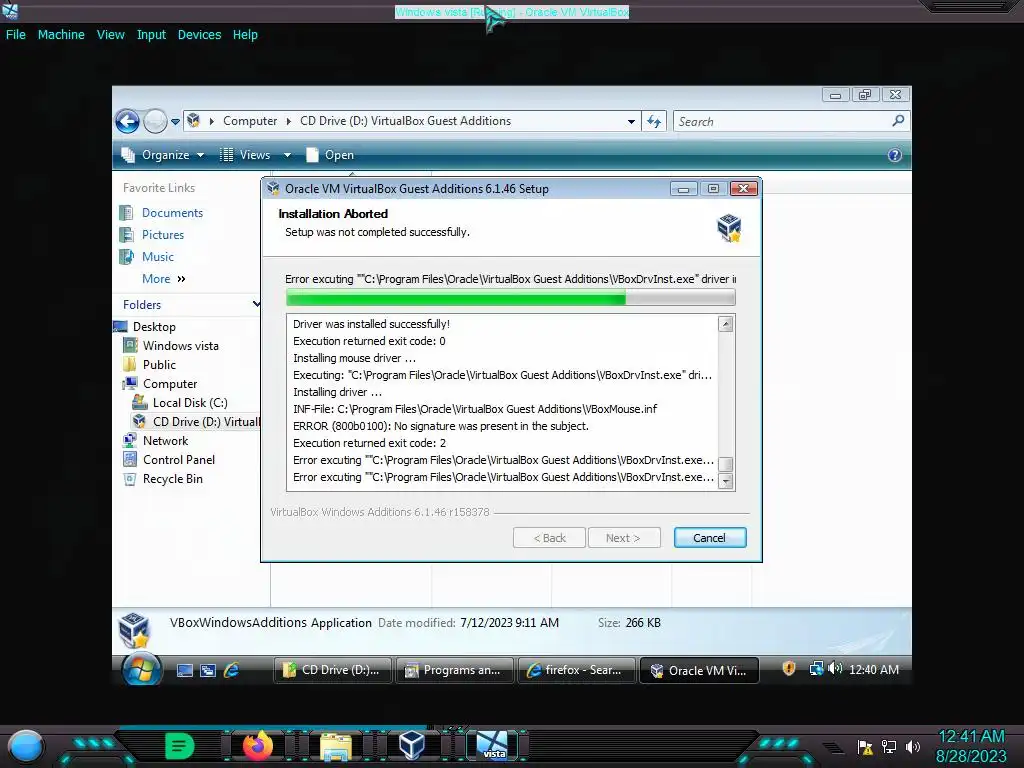Open the Documents favorite link
Screen dimensions: 1024x768
172,213
